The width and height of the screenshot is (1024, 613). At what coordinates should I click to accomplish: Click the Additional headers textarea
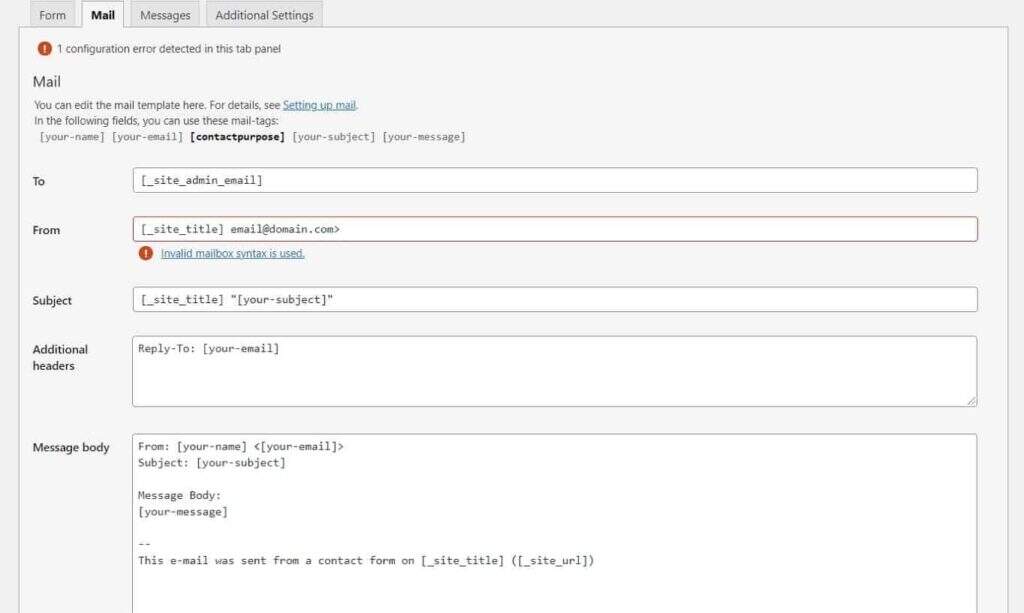(554, 371)
